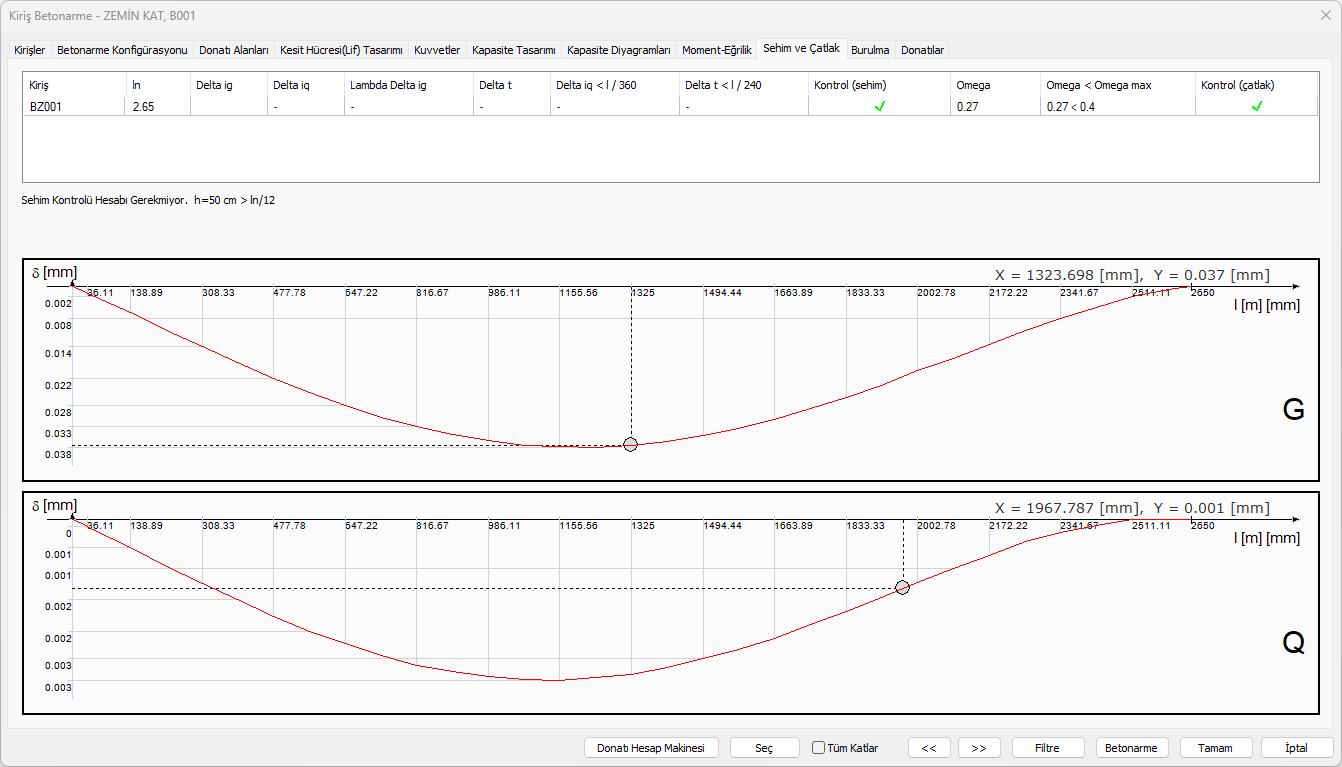Go to previous beam with << button

(929, 748)
